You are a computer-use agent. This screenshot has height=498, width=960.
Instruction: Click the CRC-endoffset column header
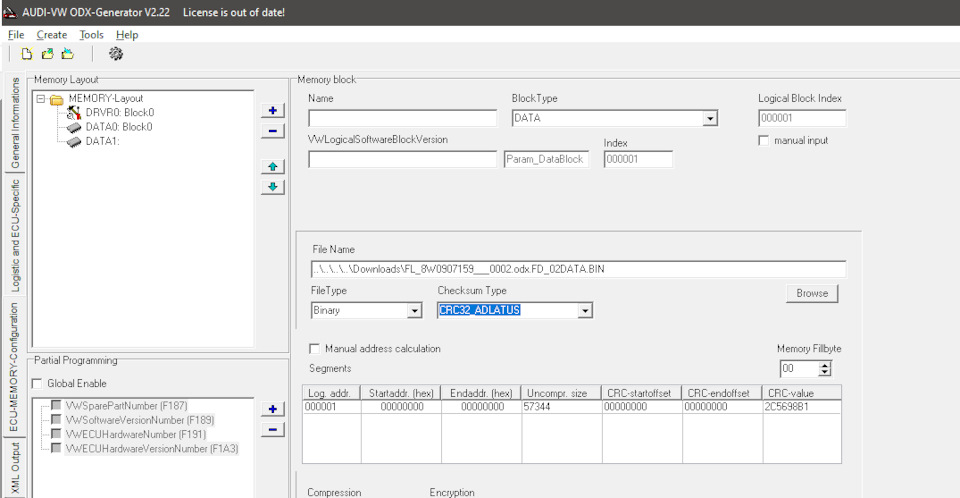[x=722, y=393]
